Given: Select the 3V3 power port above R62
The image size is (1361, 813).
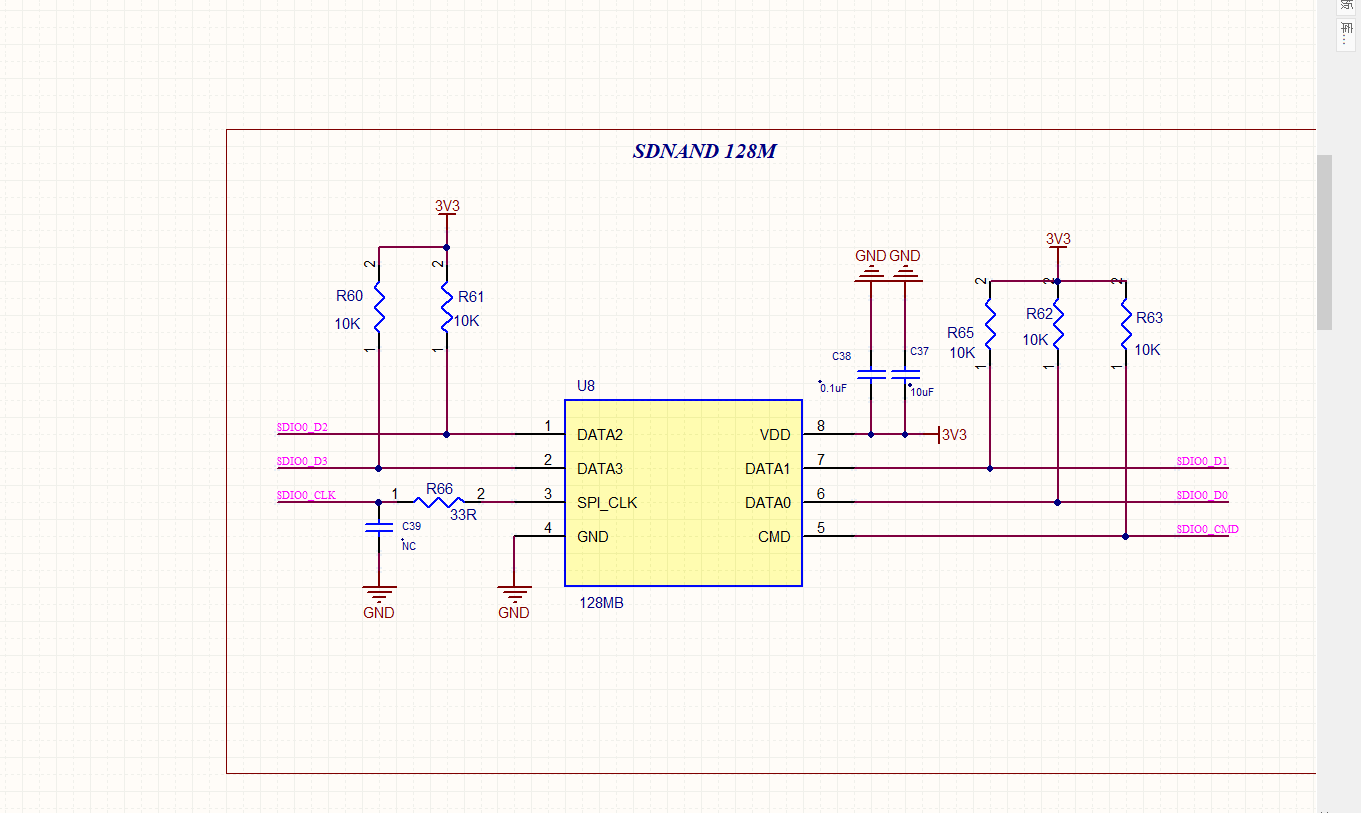Looking at the screenshot, I should (1058, 245).
